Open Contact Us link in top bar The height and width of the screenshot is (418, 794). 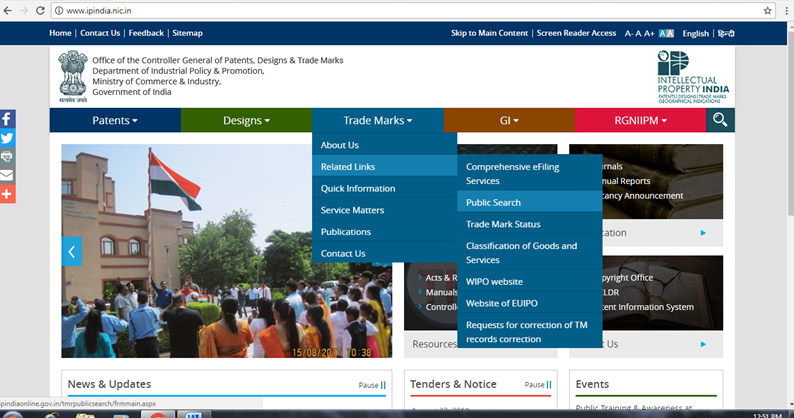[100, 33]
